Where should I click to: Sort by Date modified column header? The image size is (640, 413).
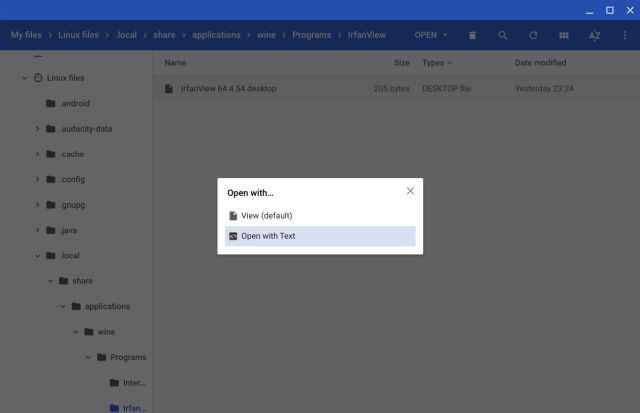541,62
